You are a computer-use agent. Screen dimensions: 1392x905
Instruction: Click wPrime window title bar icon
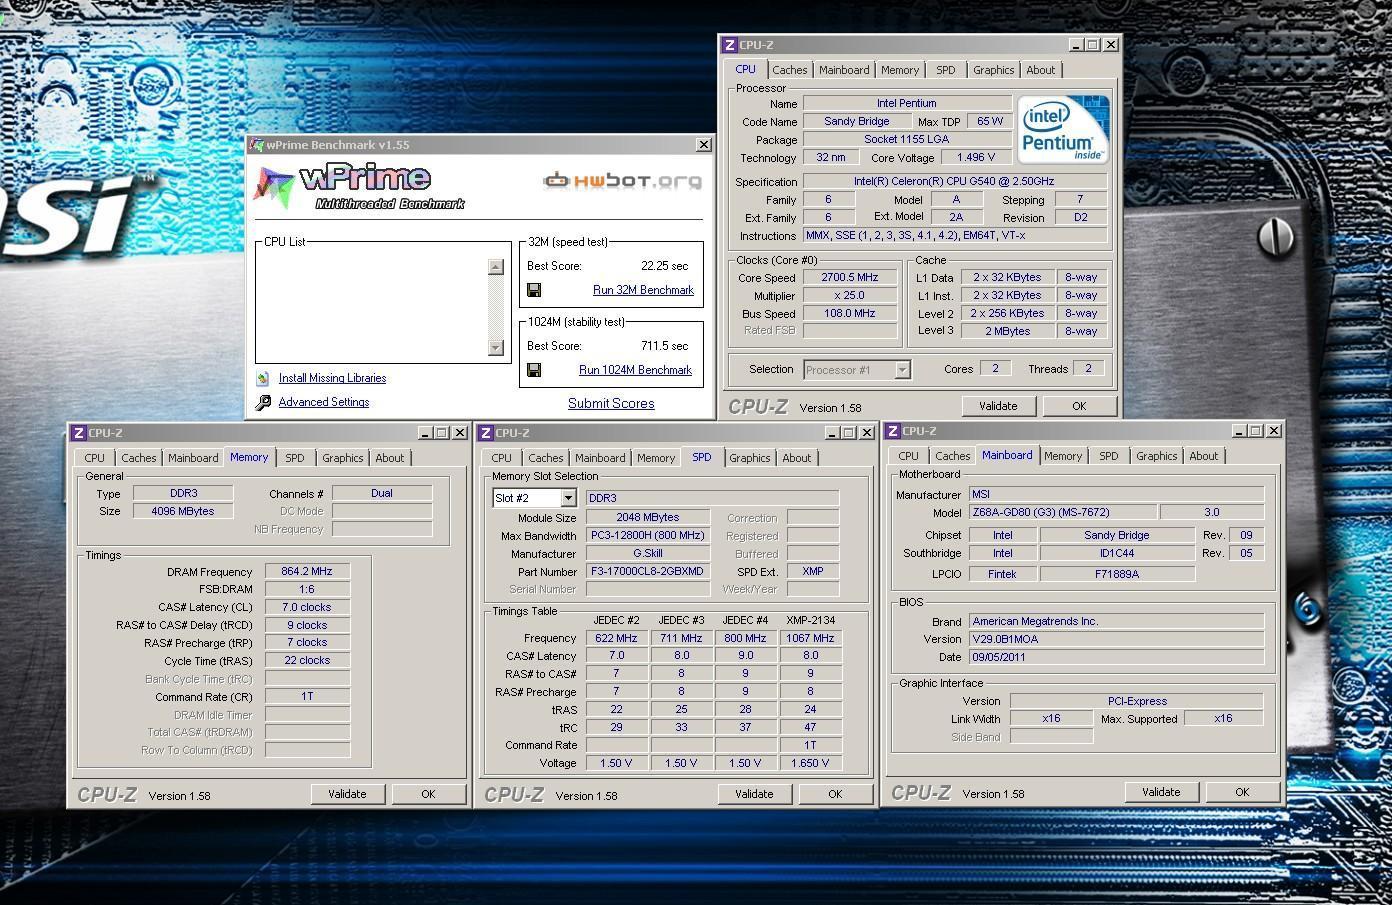[x=257, y=145]
